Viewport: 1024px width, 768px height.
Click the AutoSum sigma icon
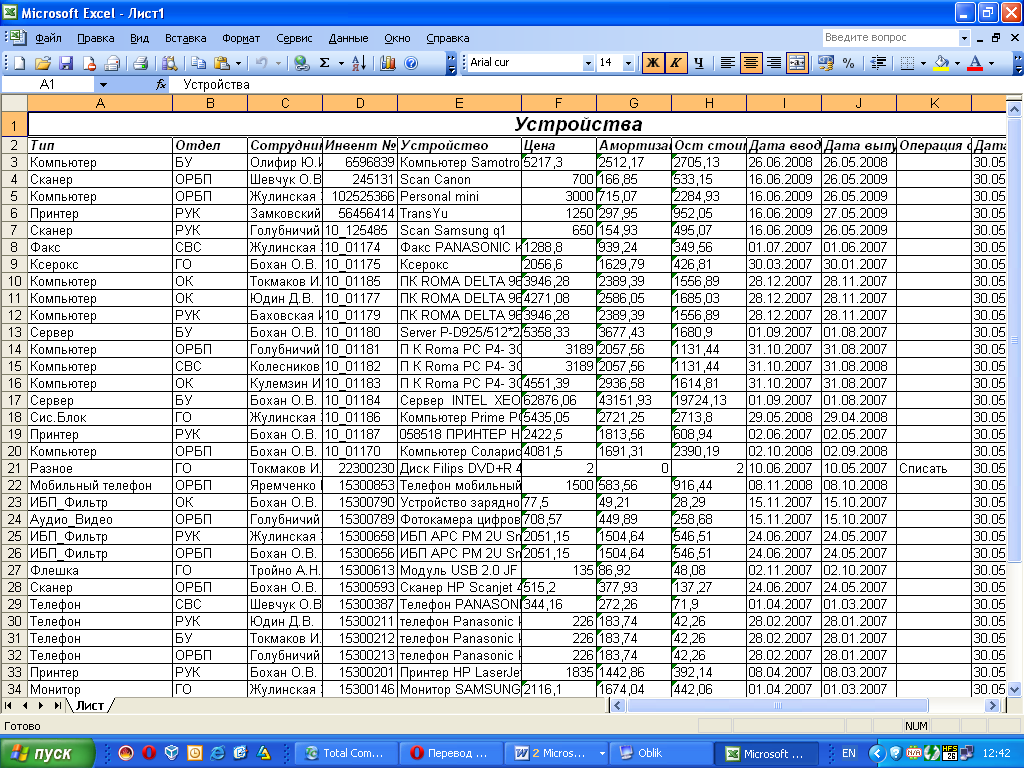(x=325, y=63)
